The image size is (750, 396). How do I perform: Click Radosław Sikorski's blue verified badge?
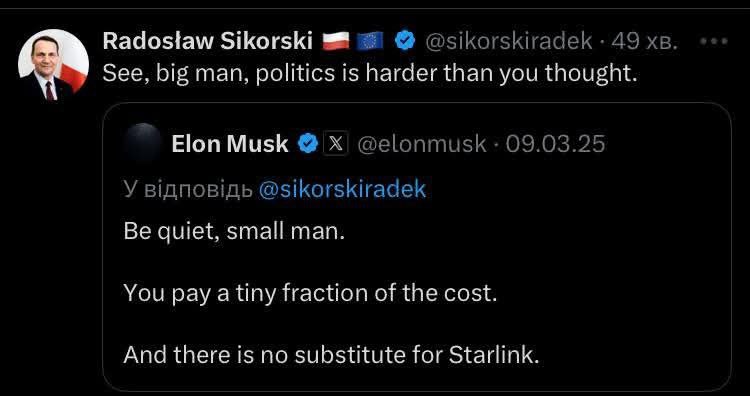405,42
